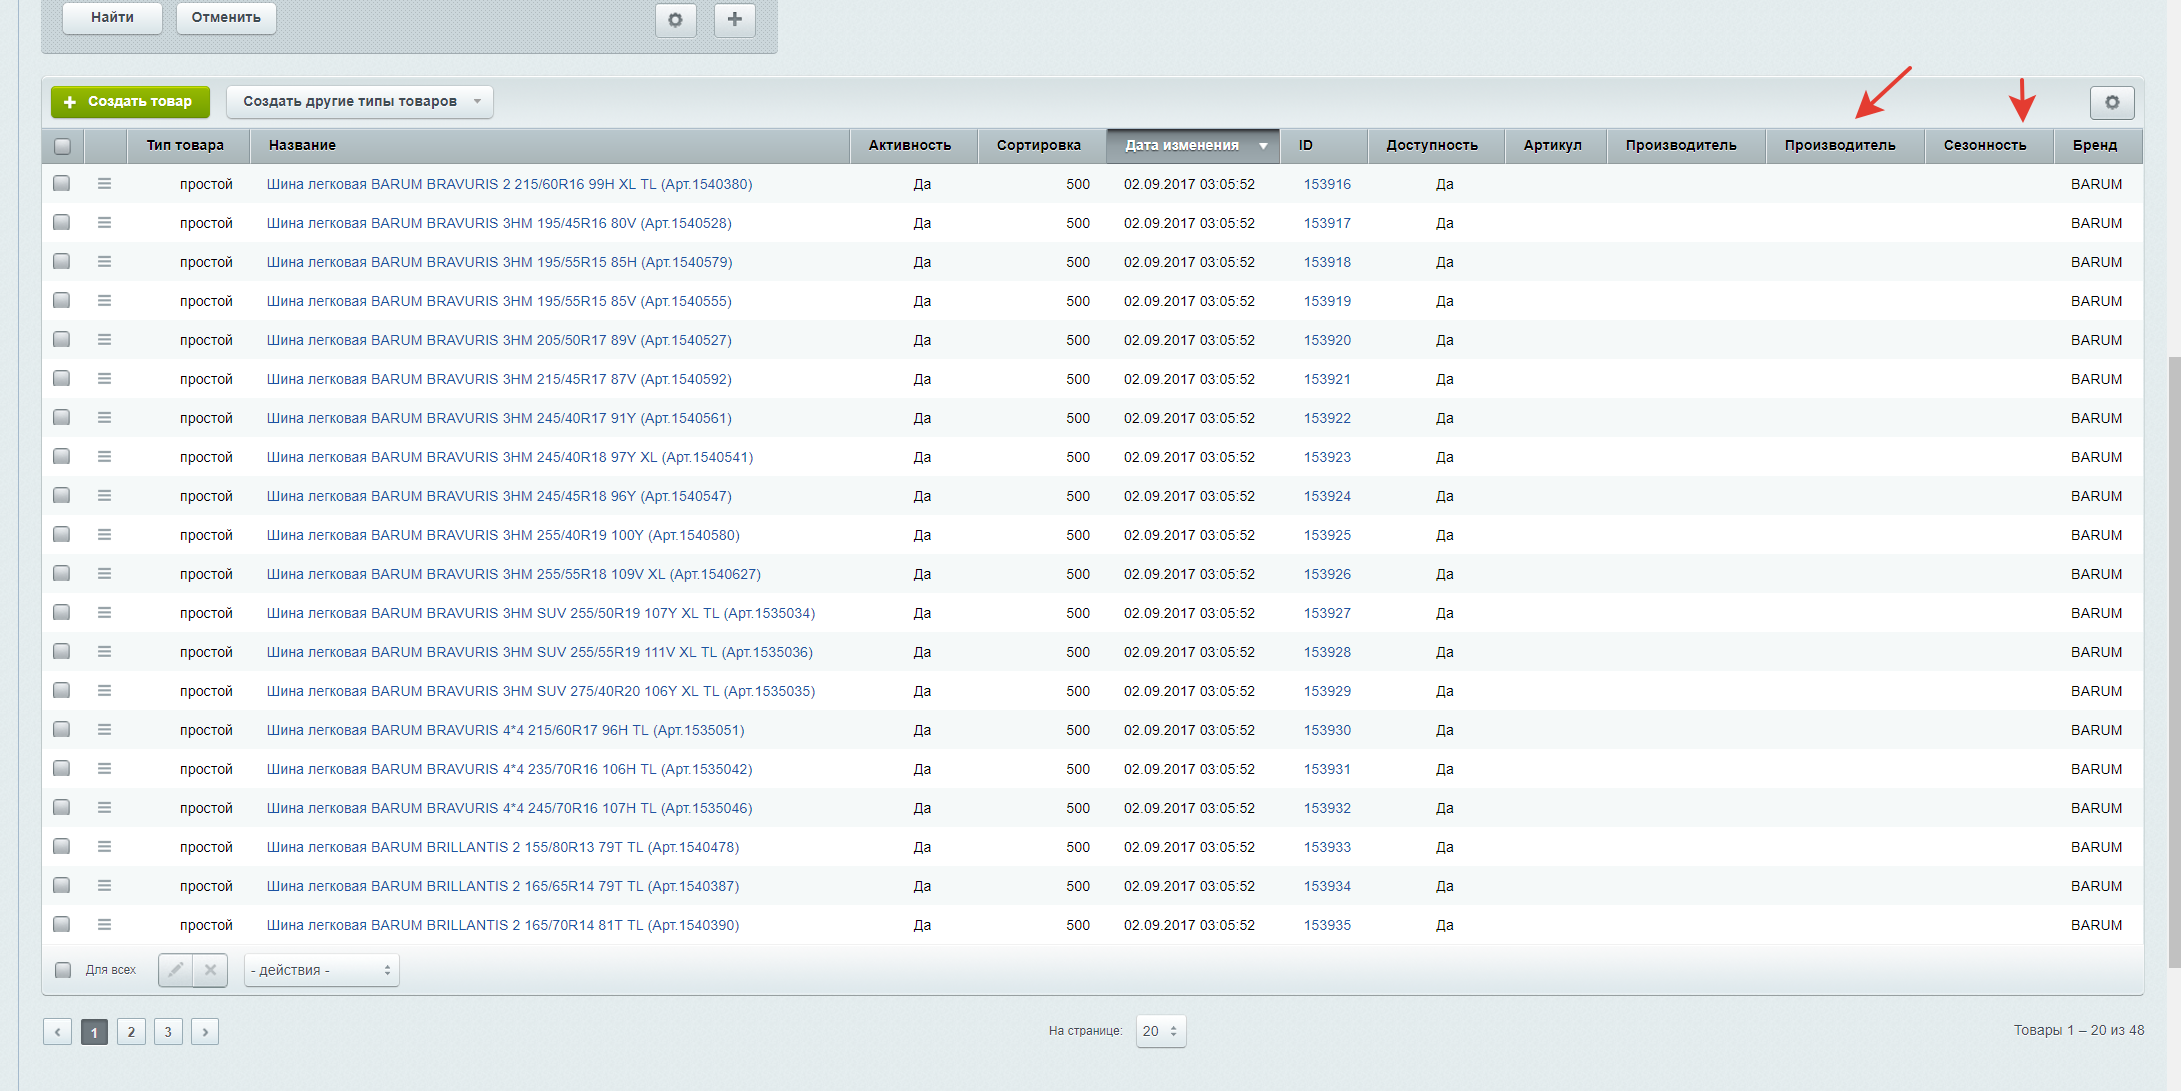This screenshot has height=1091, width=2181.
Task: Open row menu for product 153920
Action: click(x=104, y=340)
